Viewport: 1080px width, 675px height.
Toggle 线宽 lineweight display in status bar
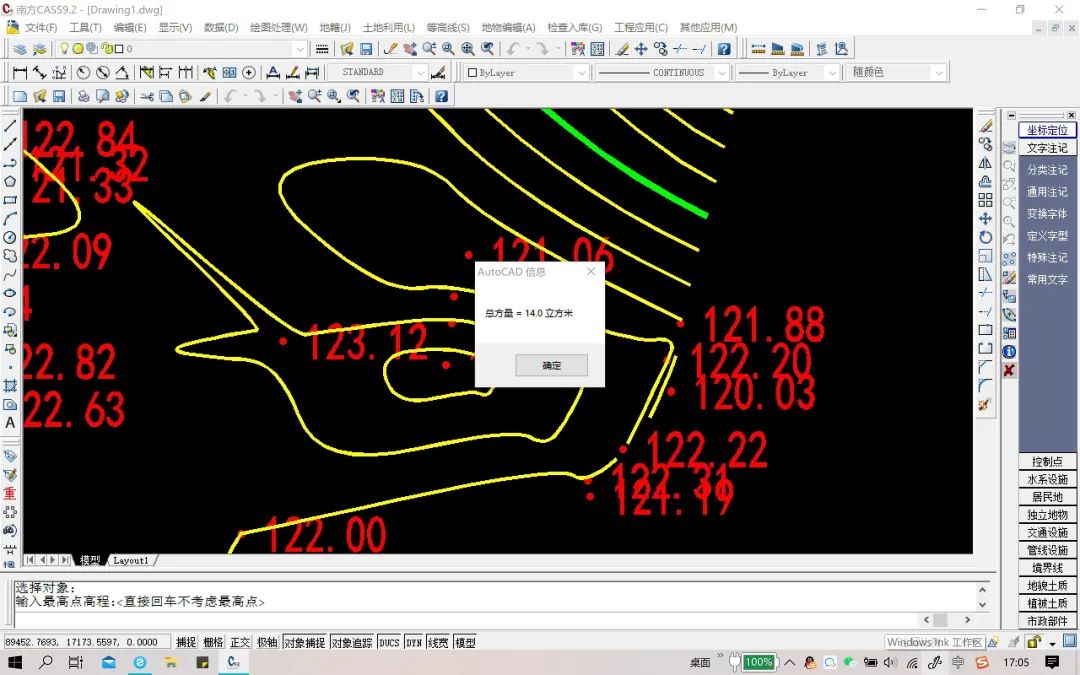(x=438, y=642)
